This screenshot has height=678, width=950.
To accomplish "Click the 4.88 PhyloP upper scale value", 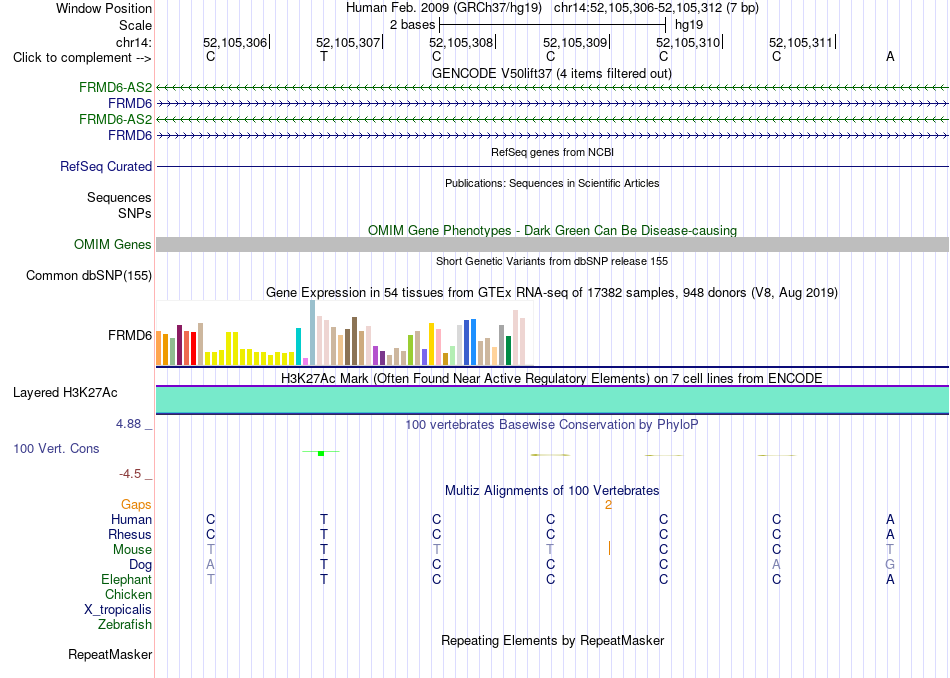I will click(x=128, y=424).
